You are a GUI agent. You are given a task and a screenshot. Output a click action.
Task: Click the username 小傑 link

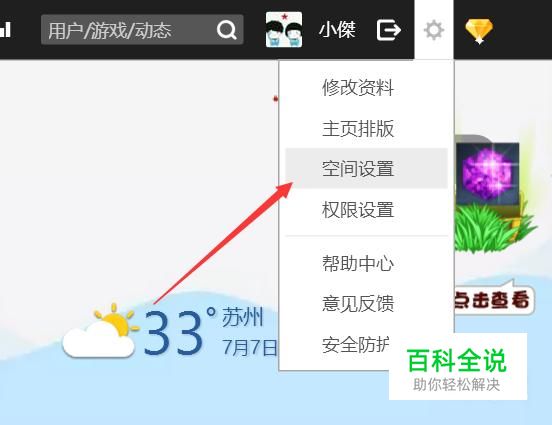point(337,30)
